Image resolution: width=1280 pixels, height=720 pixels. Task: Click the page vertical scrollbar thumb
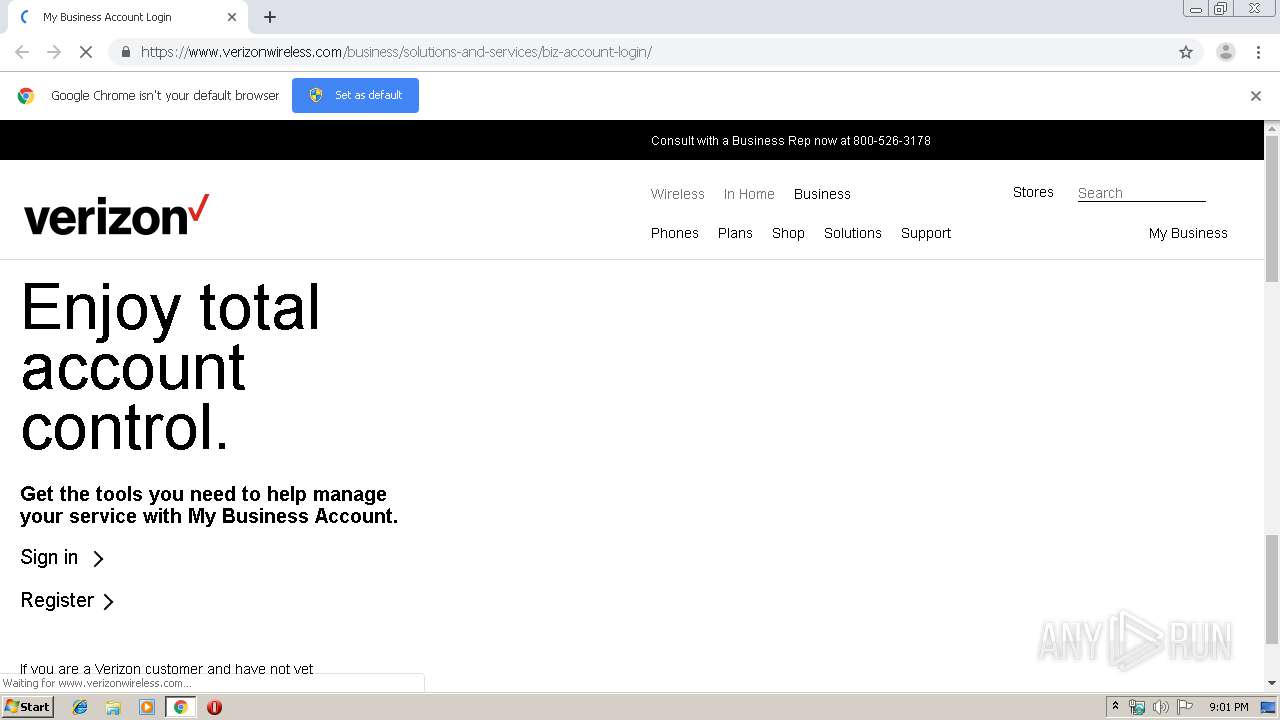(x=1272, y=208)
